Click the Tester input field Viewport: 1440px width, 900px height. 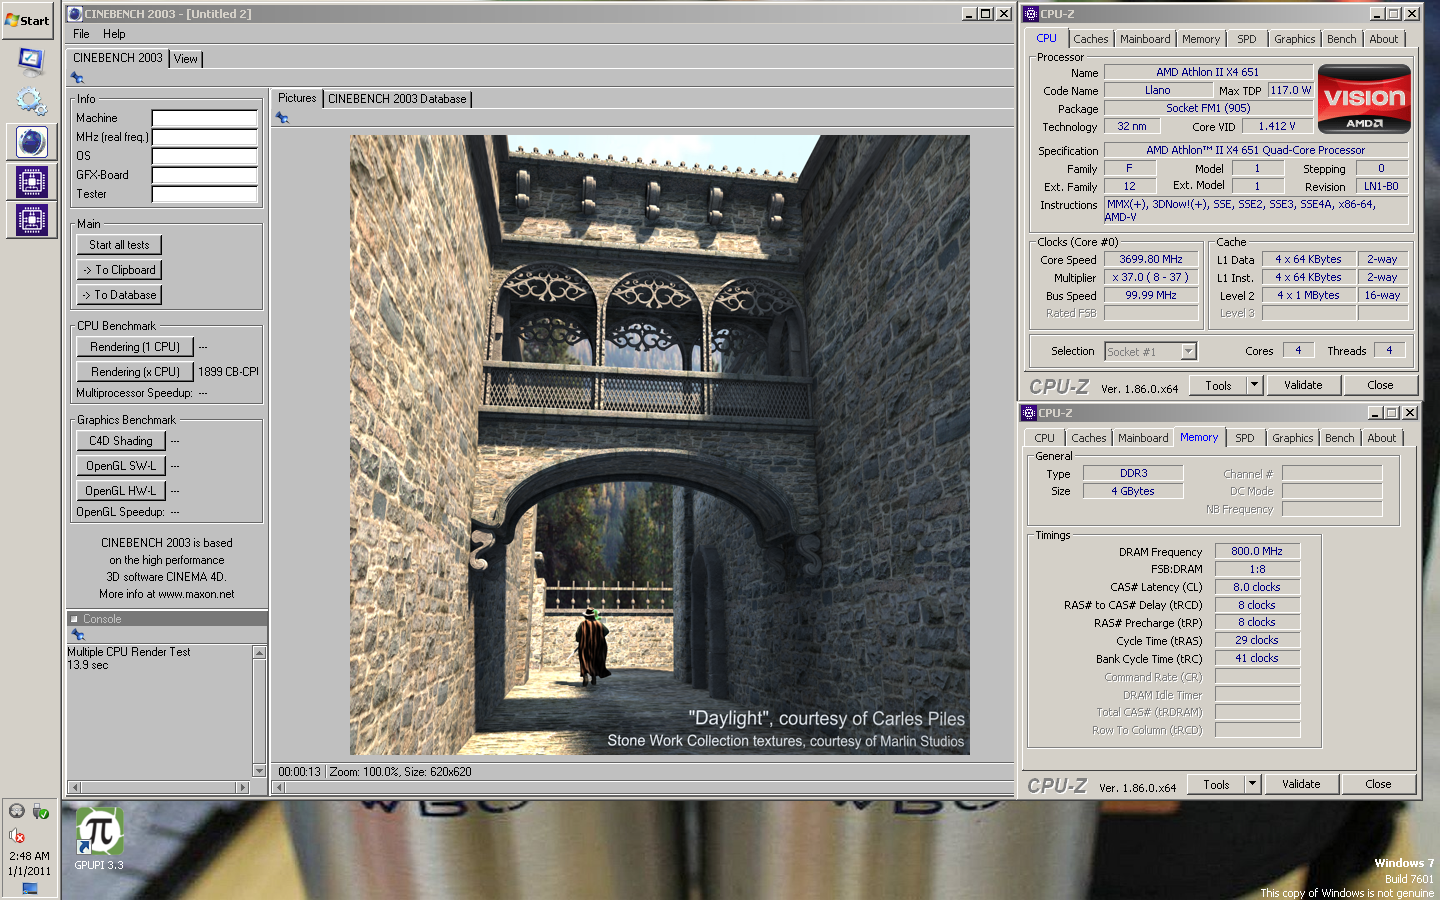point(205,194)
